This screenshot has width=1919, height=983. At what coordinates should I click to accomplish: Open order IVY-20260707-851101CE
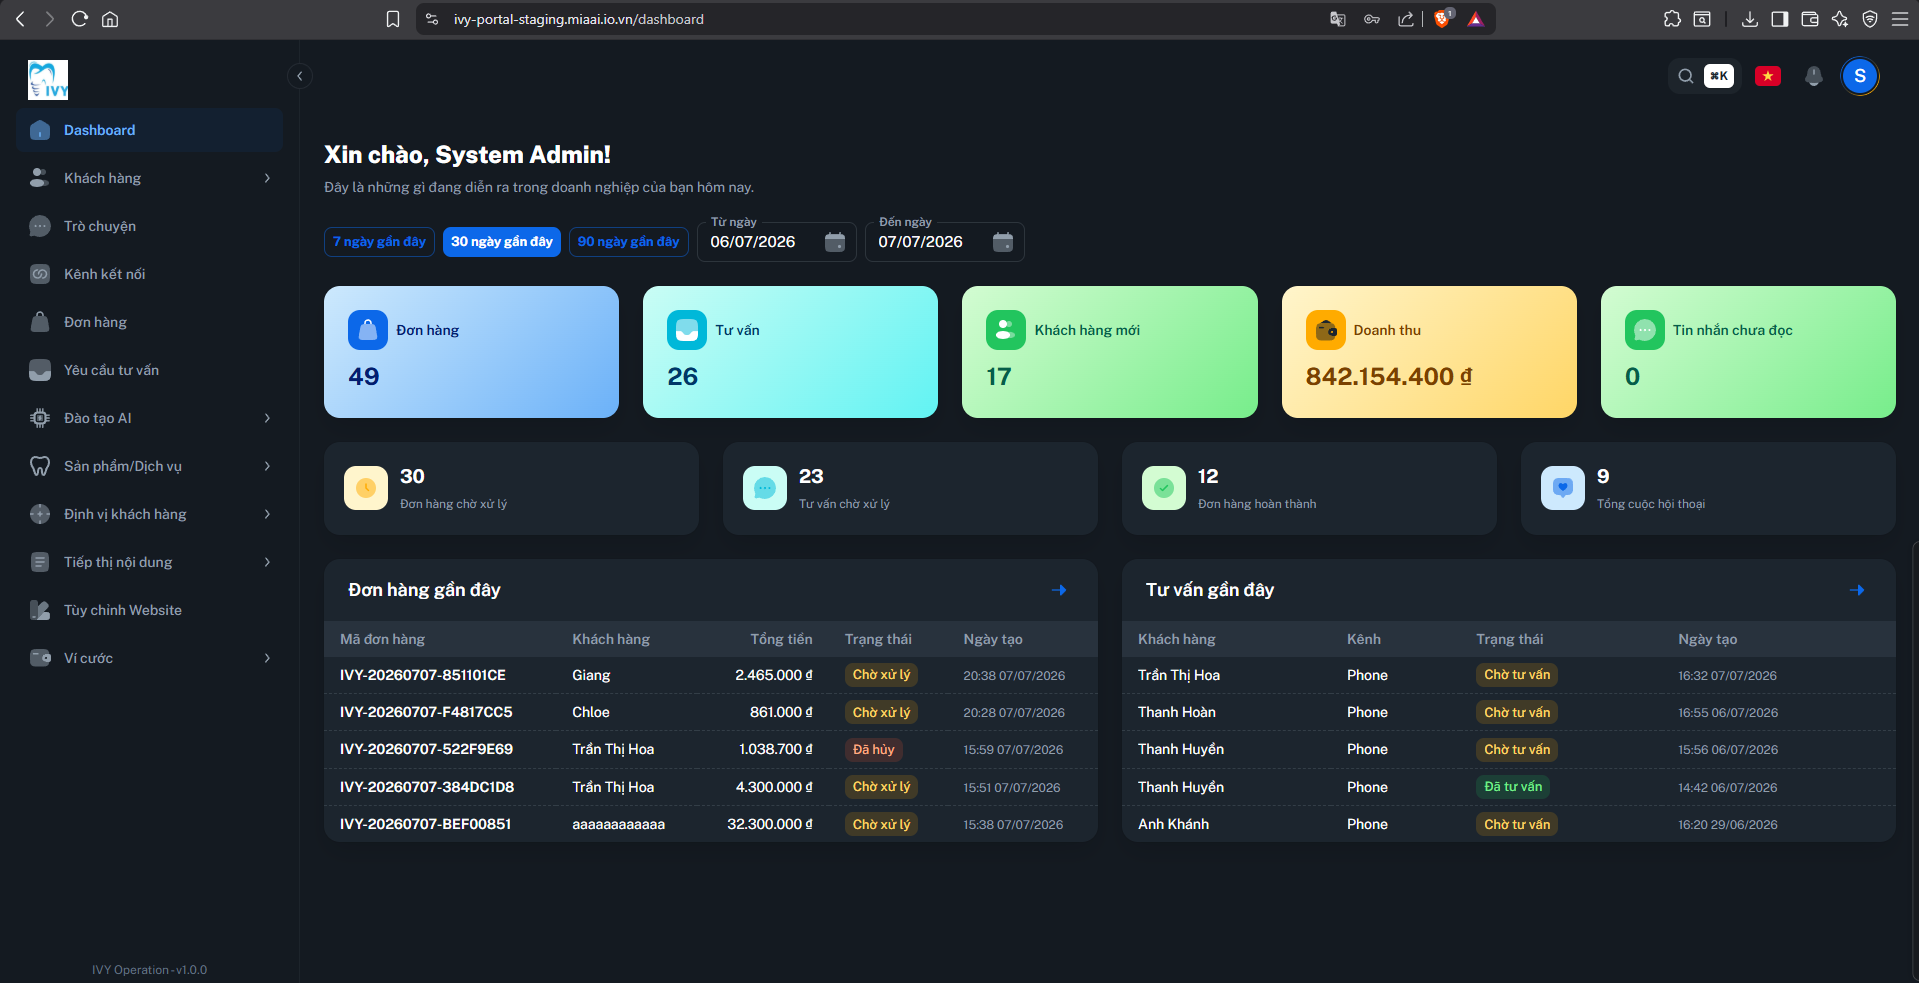click(x=423, y=675)
